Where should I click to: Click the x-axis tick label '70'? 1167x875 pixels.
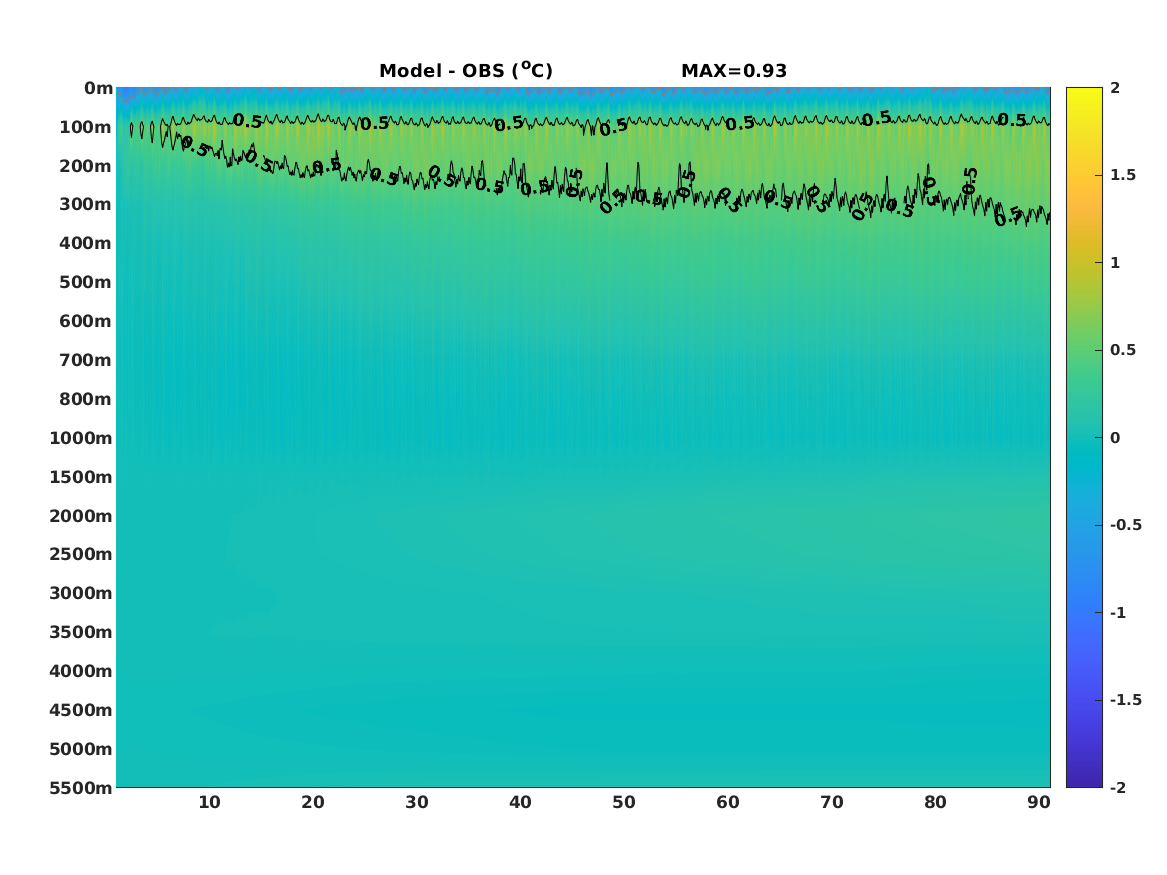coord(831,802)
